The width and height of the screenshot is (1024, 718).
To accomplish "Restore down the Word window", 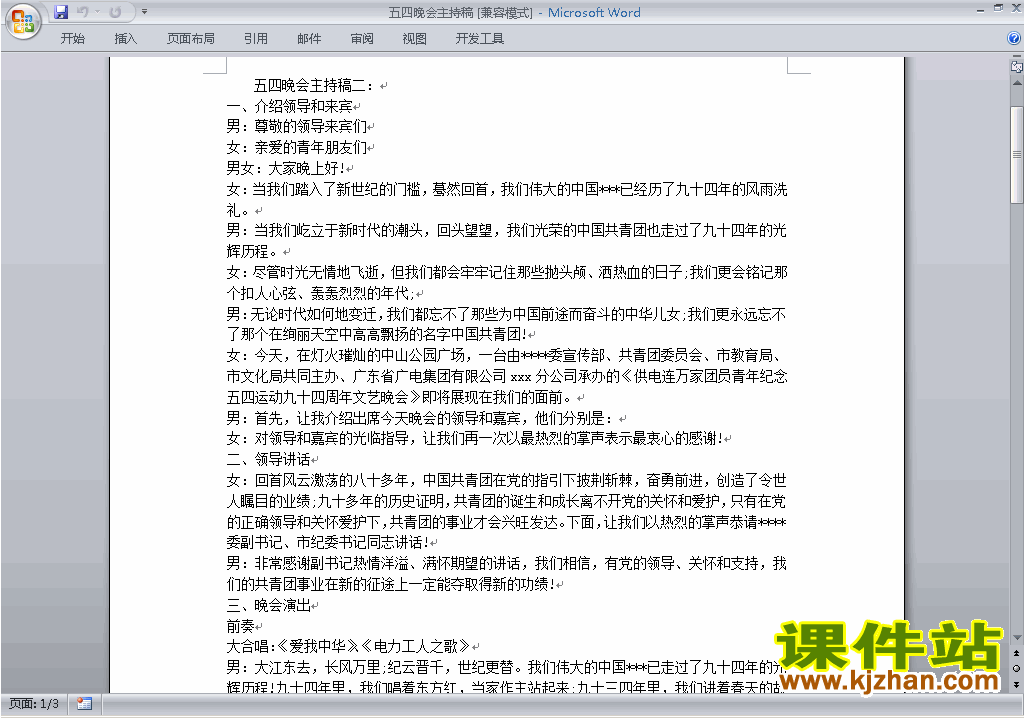I will pos(999,8).
